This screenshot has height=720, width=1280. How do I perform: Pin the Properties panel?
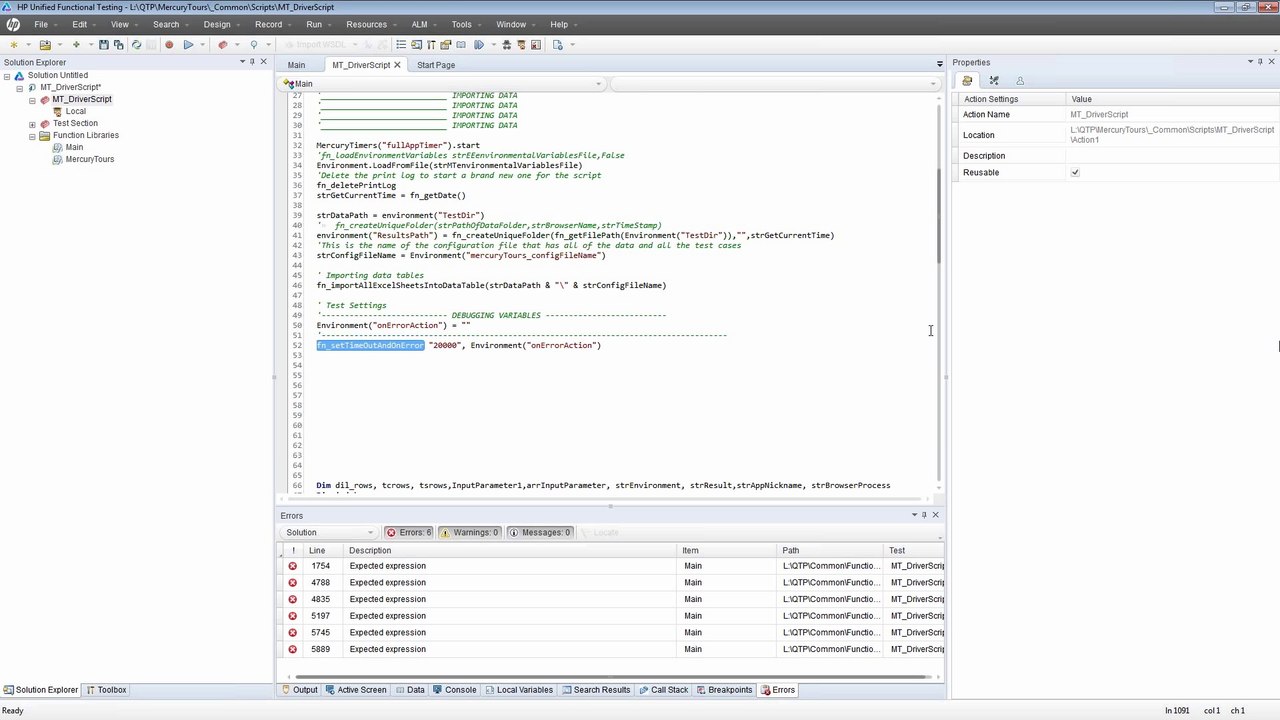pyautogui.click(x=1260, y=62)
